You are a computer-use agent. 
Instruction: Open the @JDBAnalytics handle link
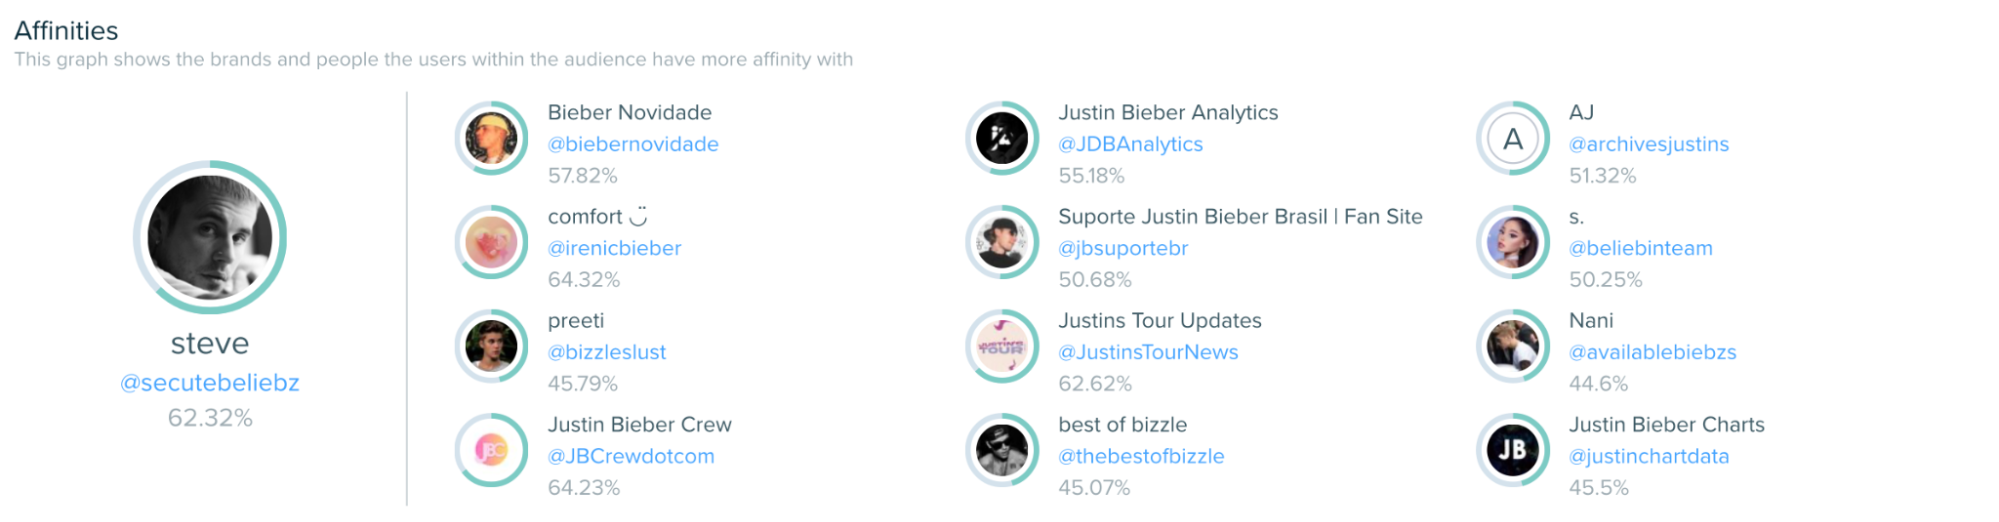coord(1131,144)
